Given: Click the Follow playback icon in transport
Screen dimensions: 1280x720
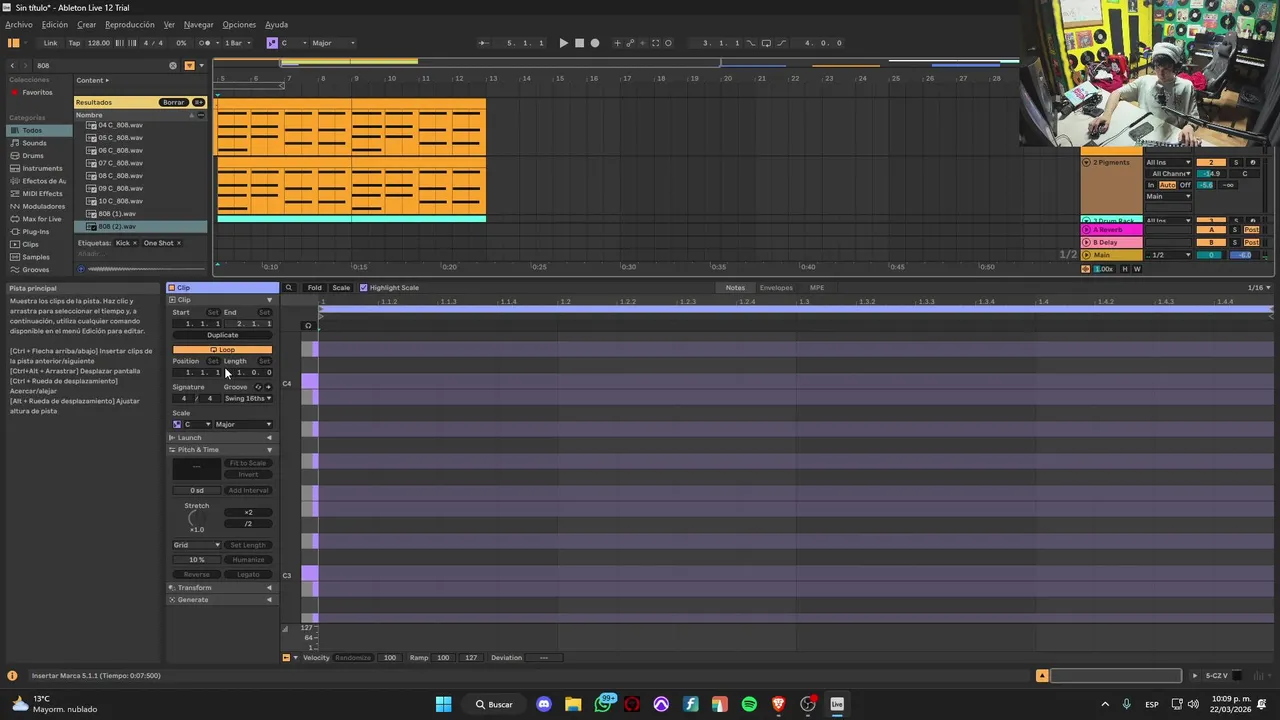Looking at the screenshot, I should pos(484,43).
